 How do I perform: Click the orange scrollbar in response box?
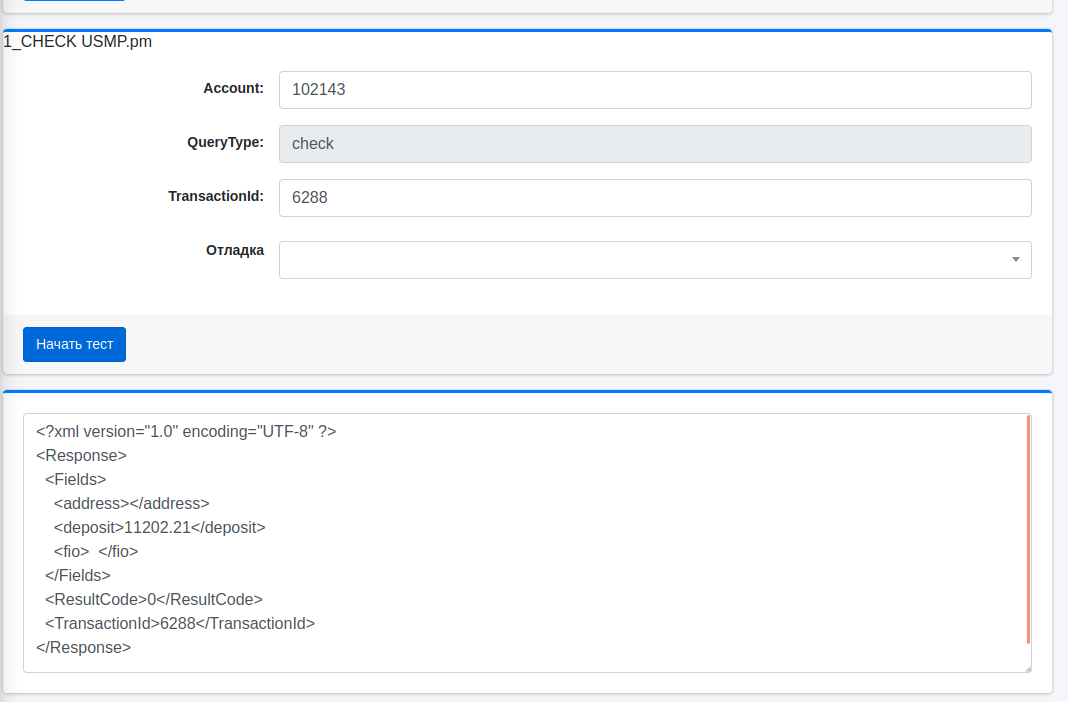[1028, 530]
